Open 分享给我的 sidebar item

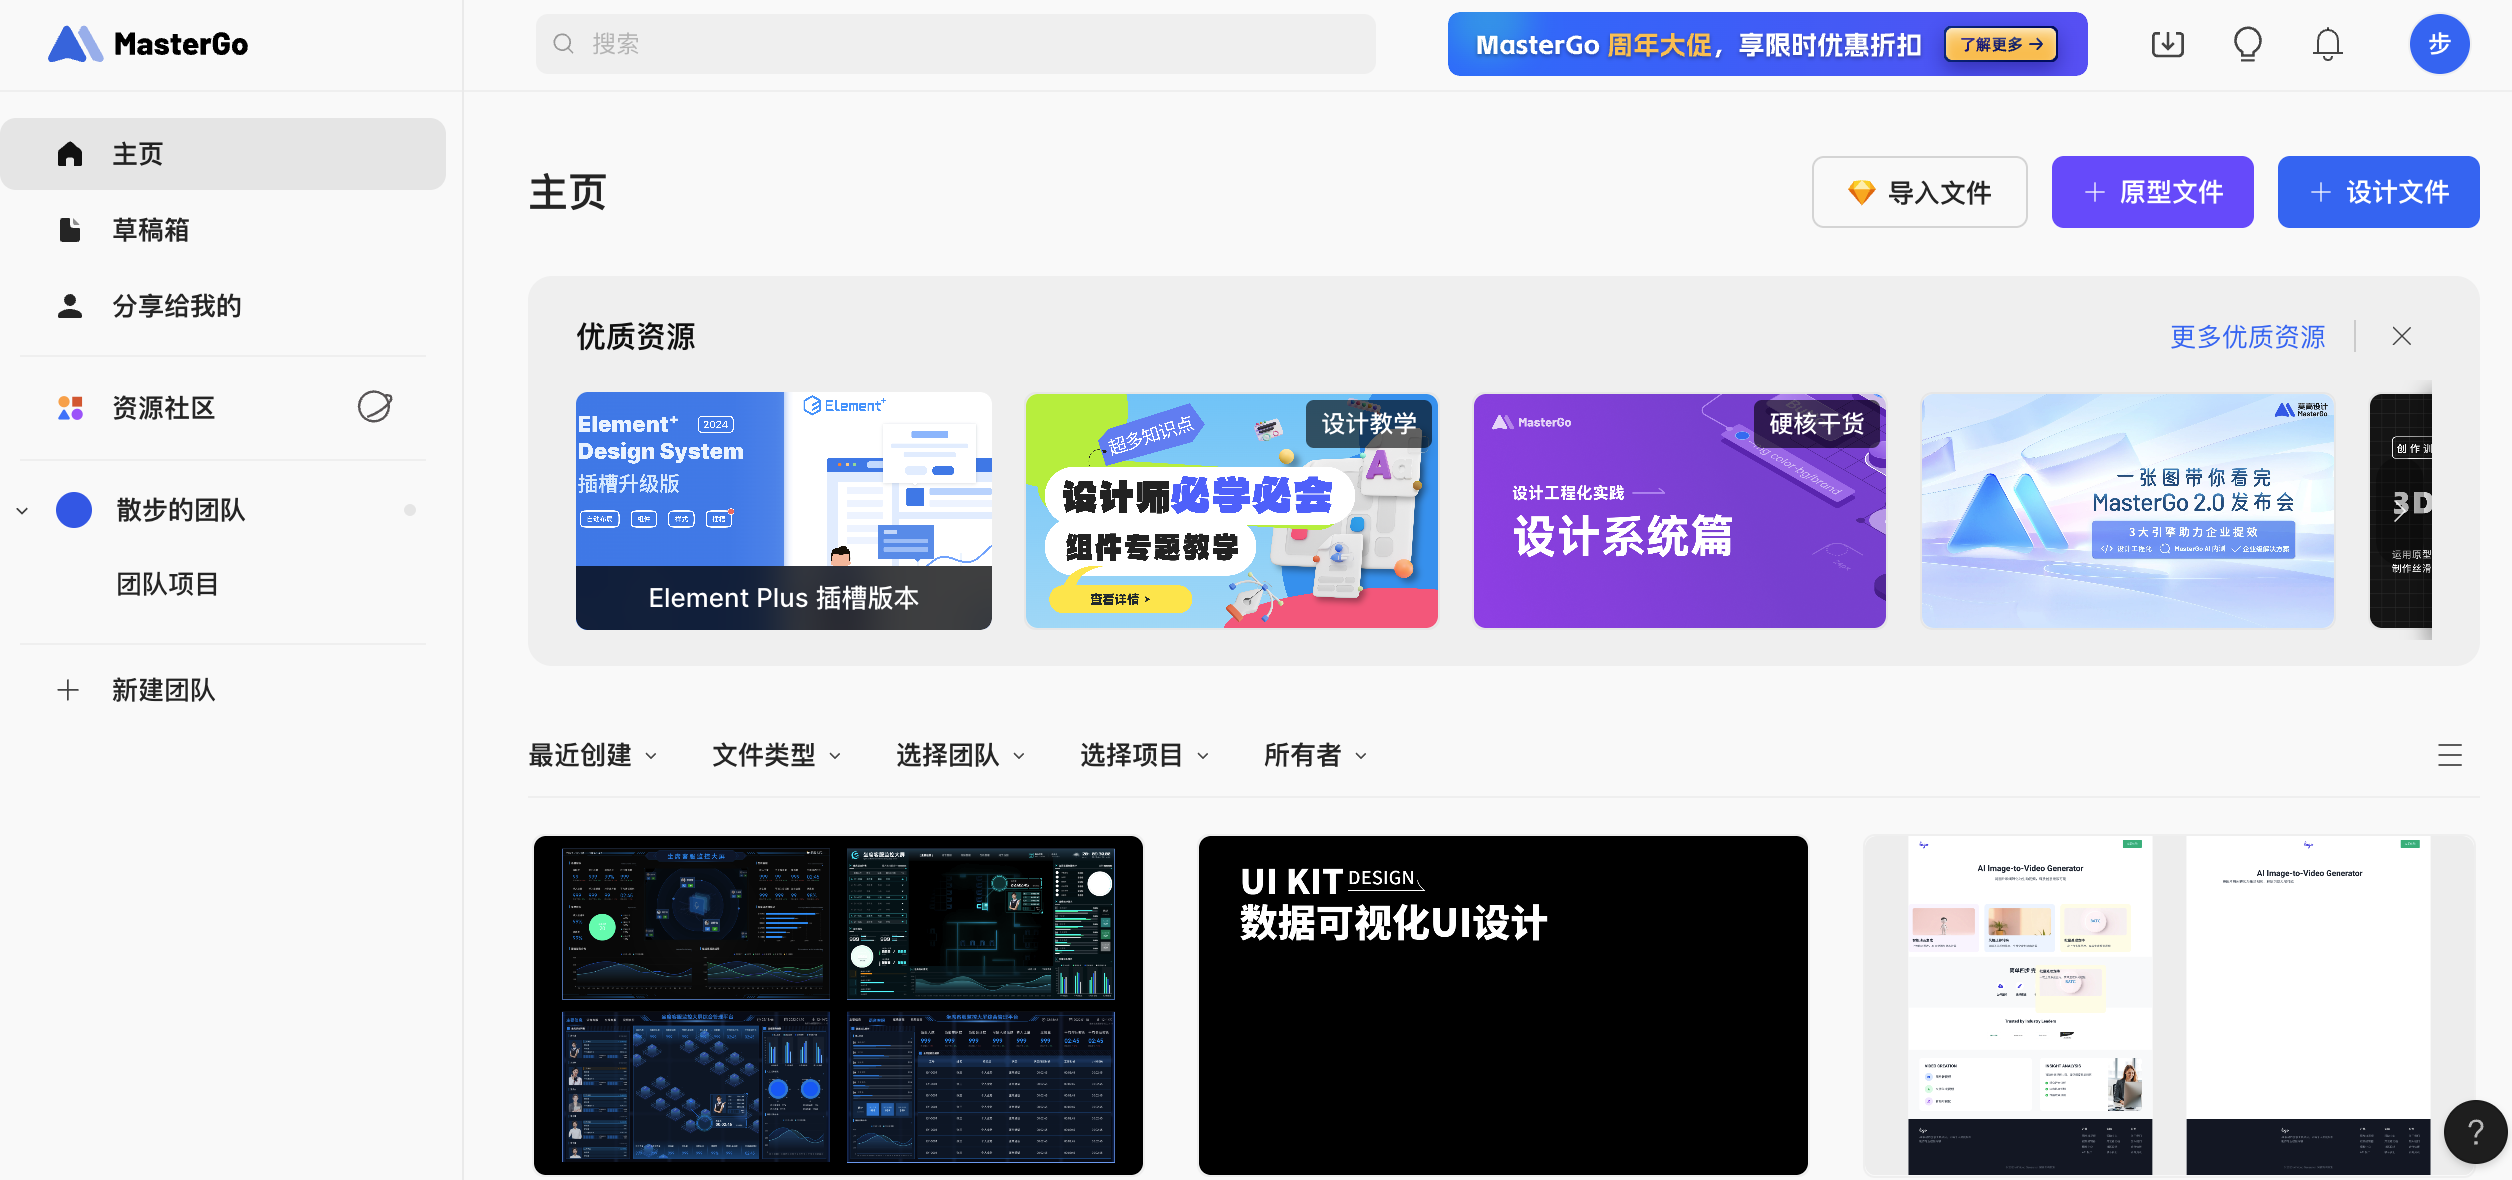point(176,306)
